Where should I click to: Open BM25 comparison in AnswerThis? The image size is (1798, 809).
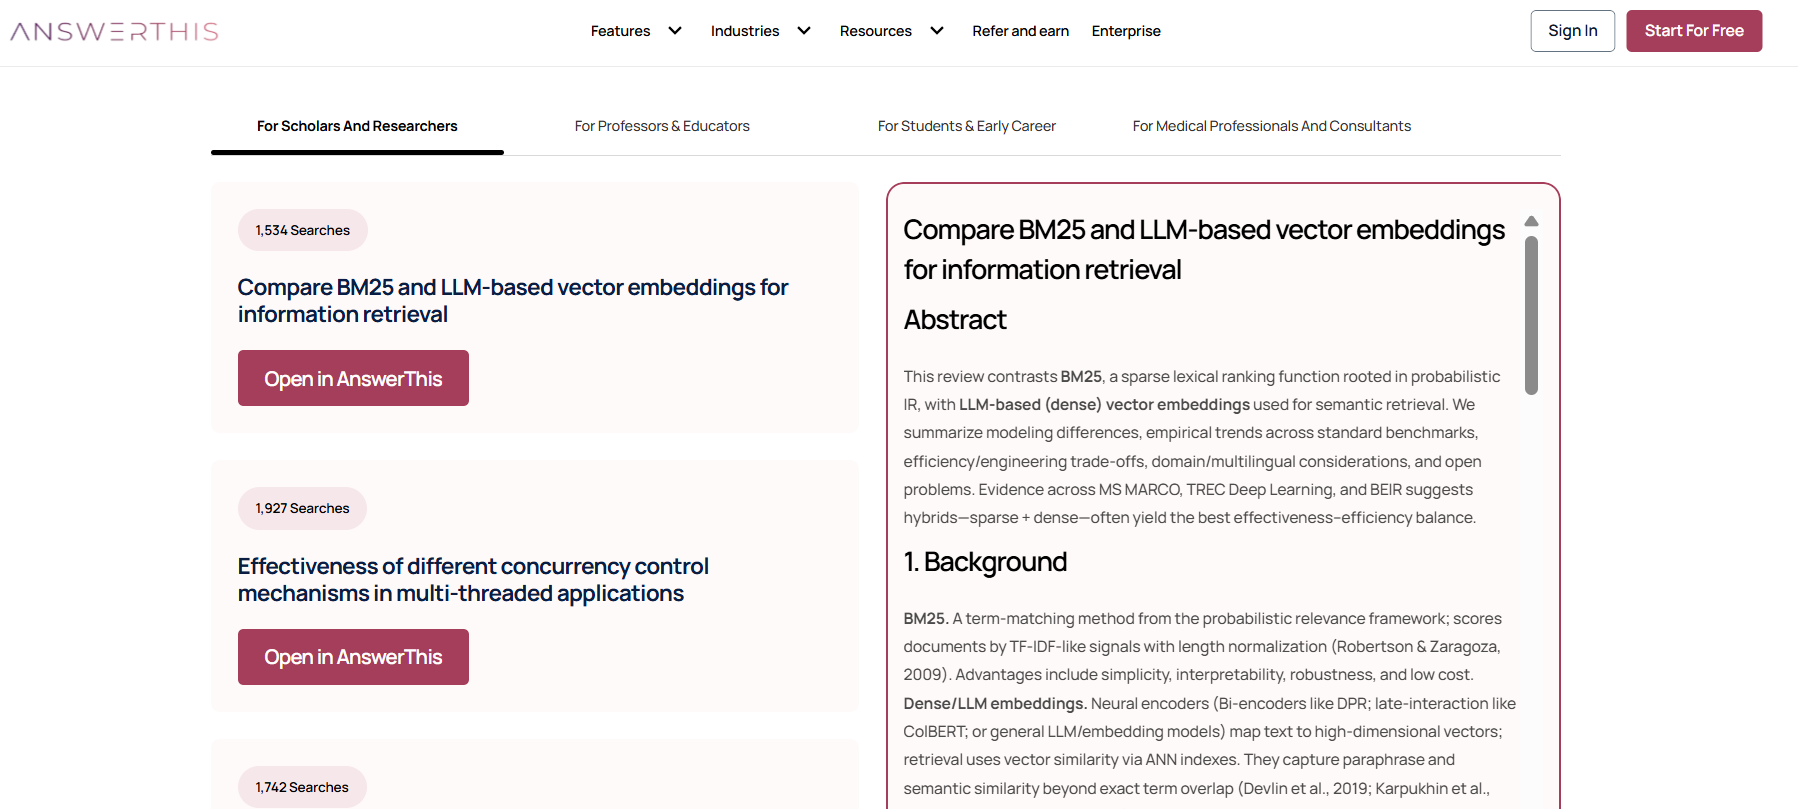[x=353, y=378]
